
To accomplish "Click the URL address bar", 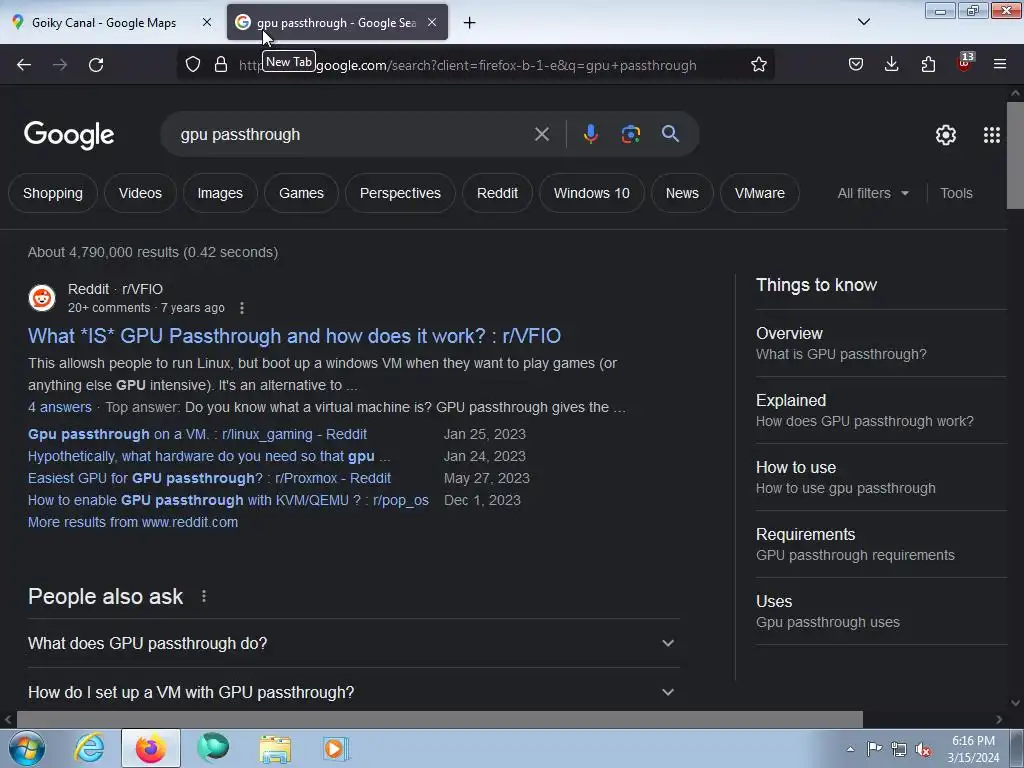I will tap(475, 65).
